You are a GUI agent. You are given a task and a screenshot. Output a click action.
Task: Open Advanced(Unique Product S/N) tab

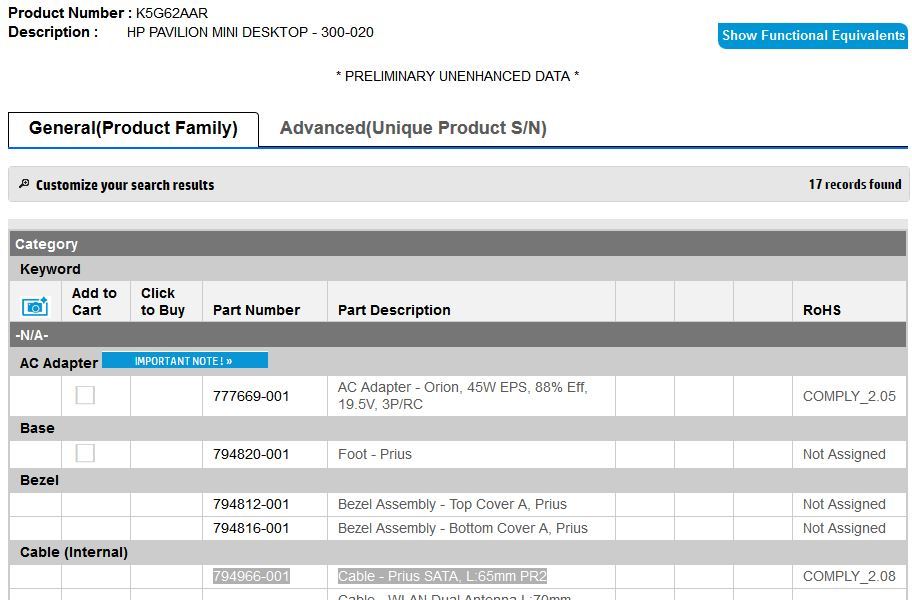coord(413,128)
